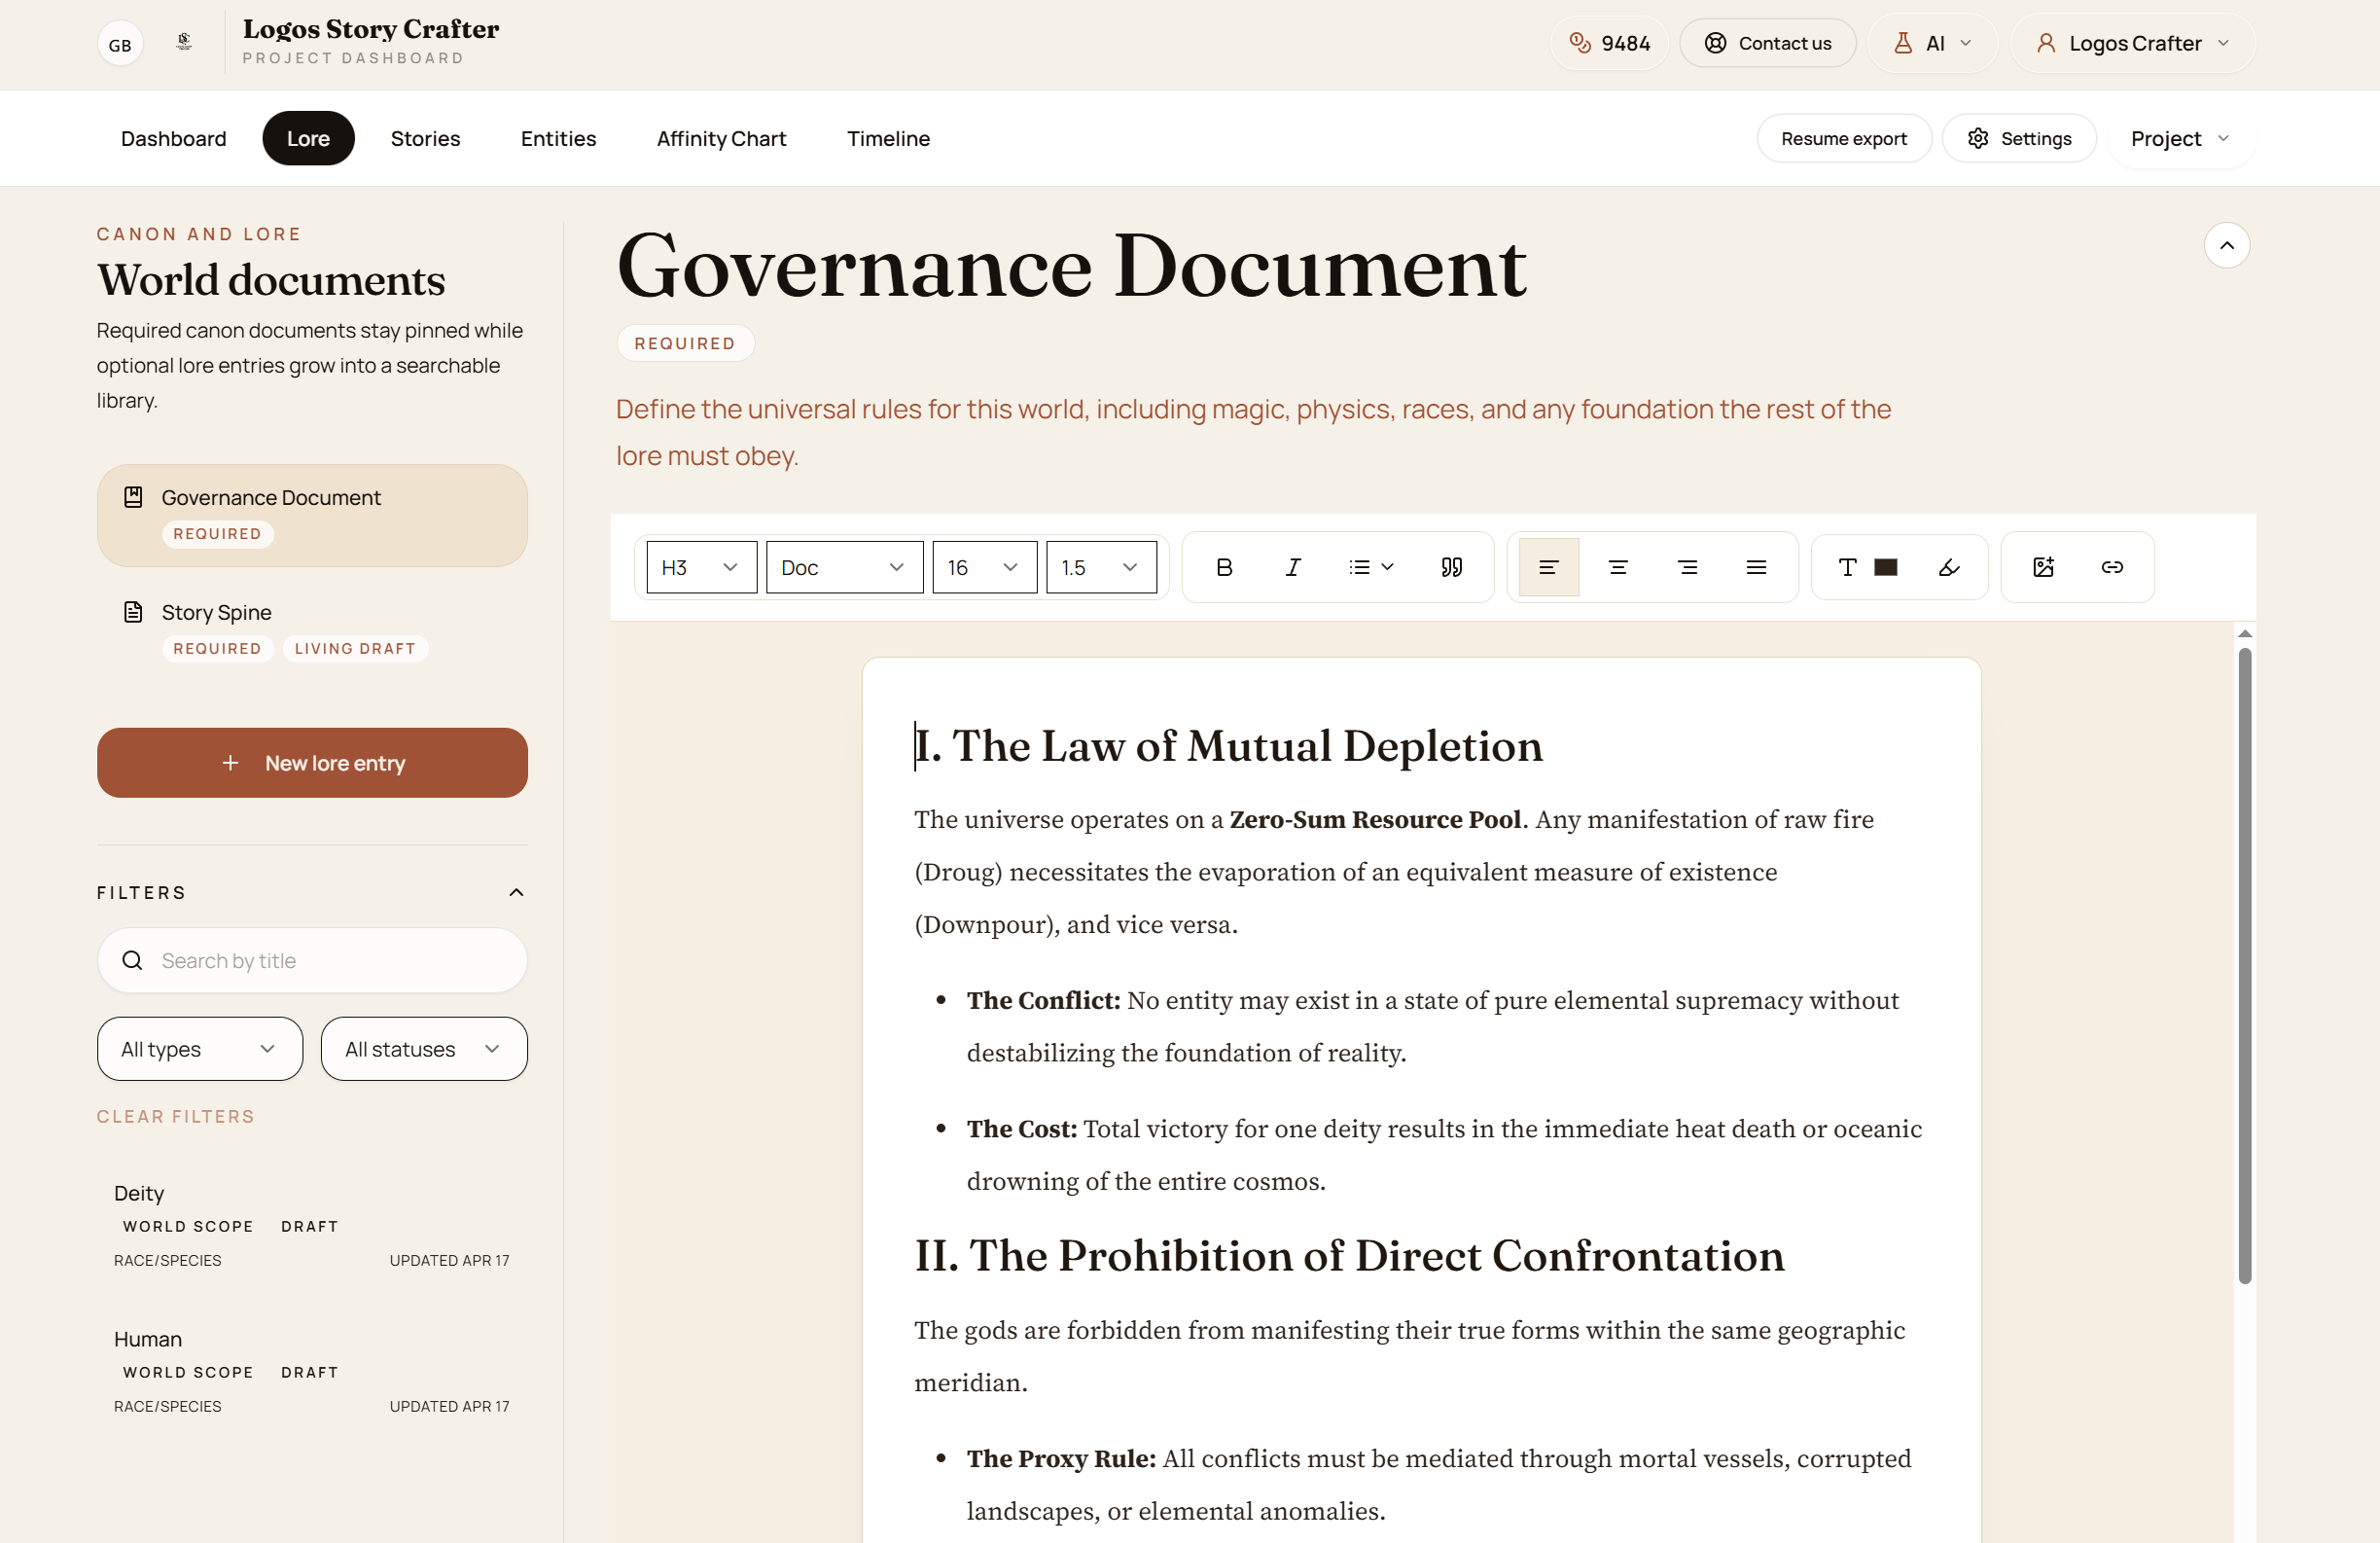Switch to the Stories tab
2380x1543 pixels.
[425, 138]
